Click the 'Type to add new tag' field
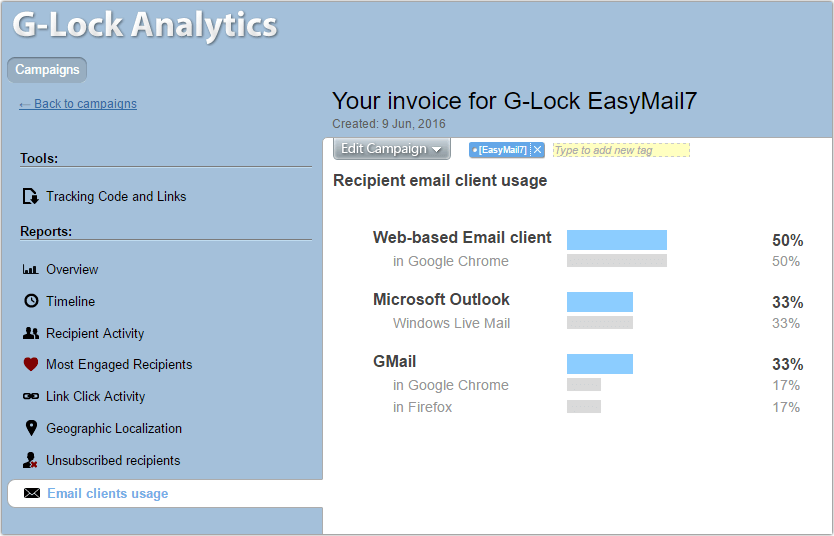834x536 pixels. (x=621, y=150)
